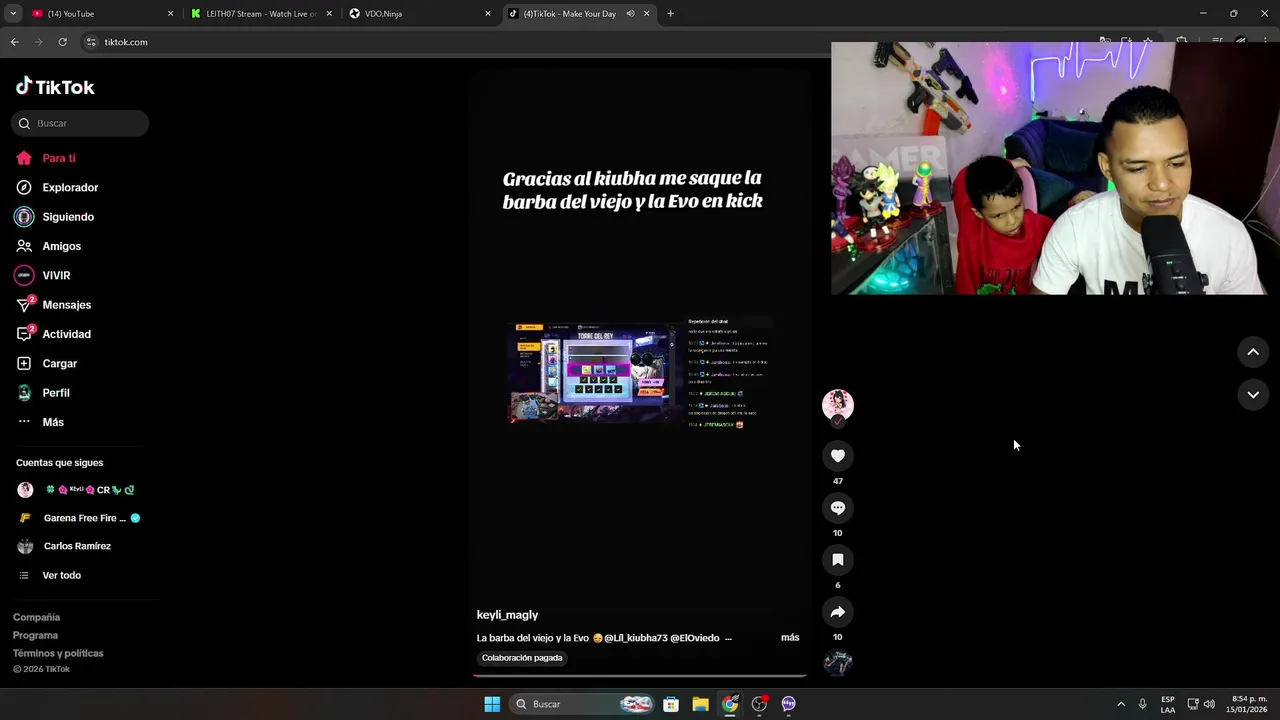The width and height of the screenshot is (1280, 720).
Task: Open the video comments
Action: [838, 508]
